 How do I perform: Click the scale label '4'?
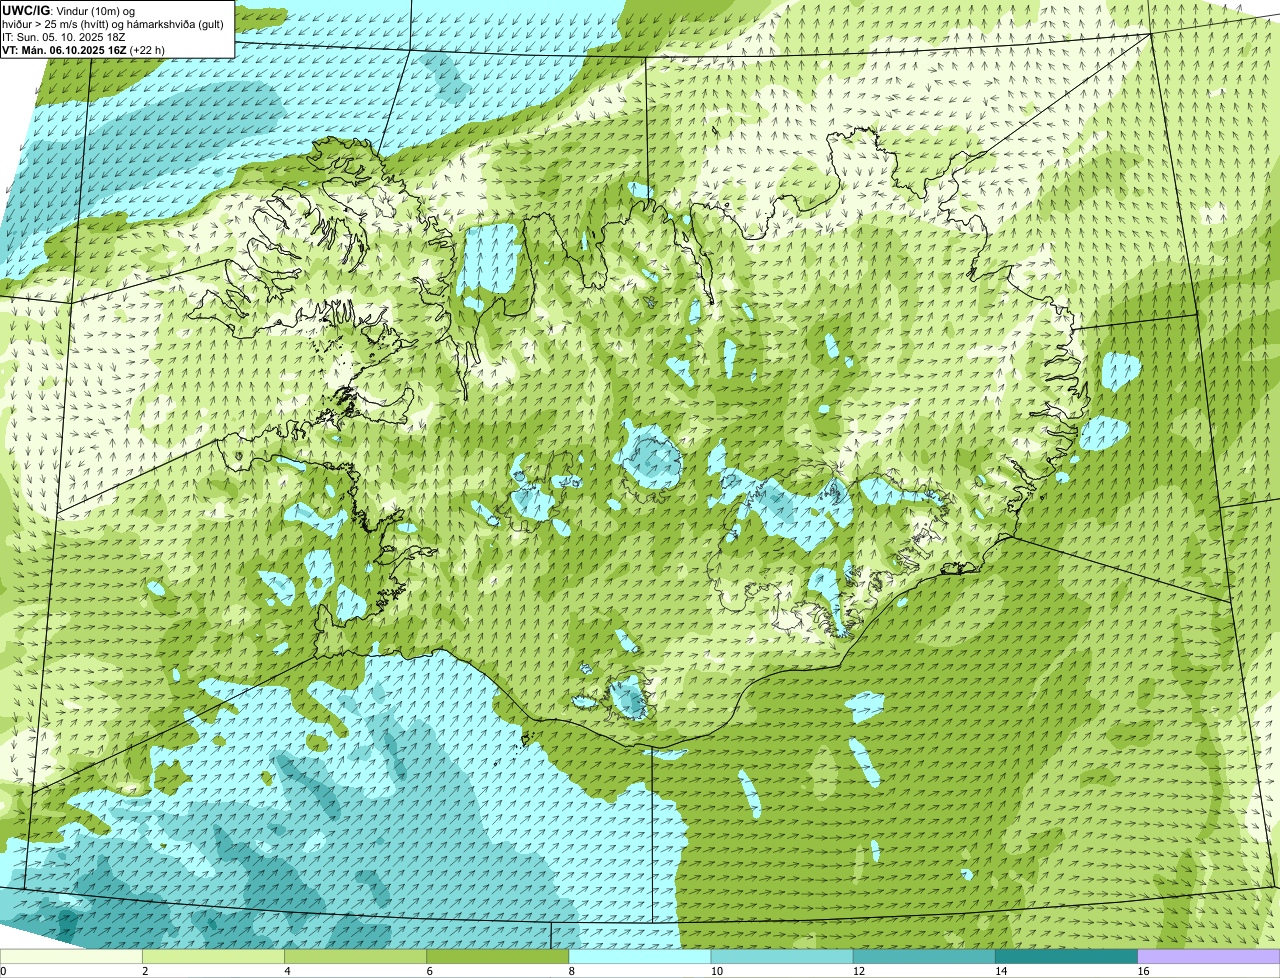[287, 971]
